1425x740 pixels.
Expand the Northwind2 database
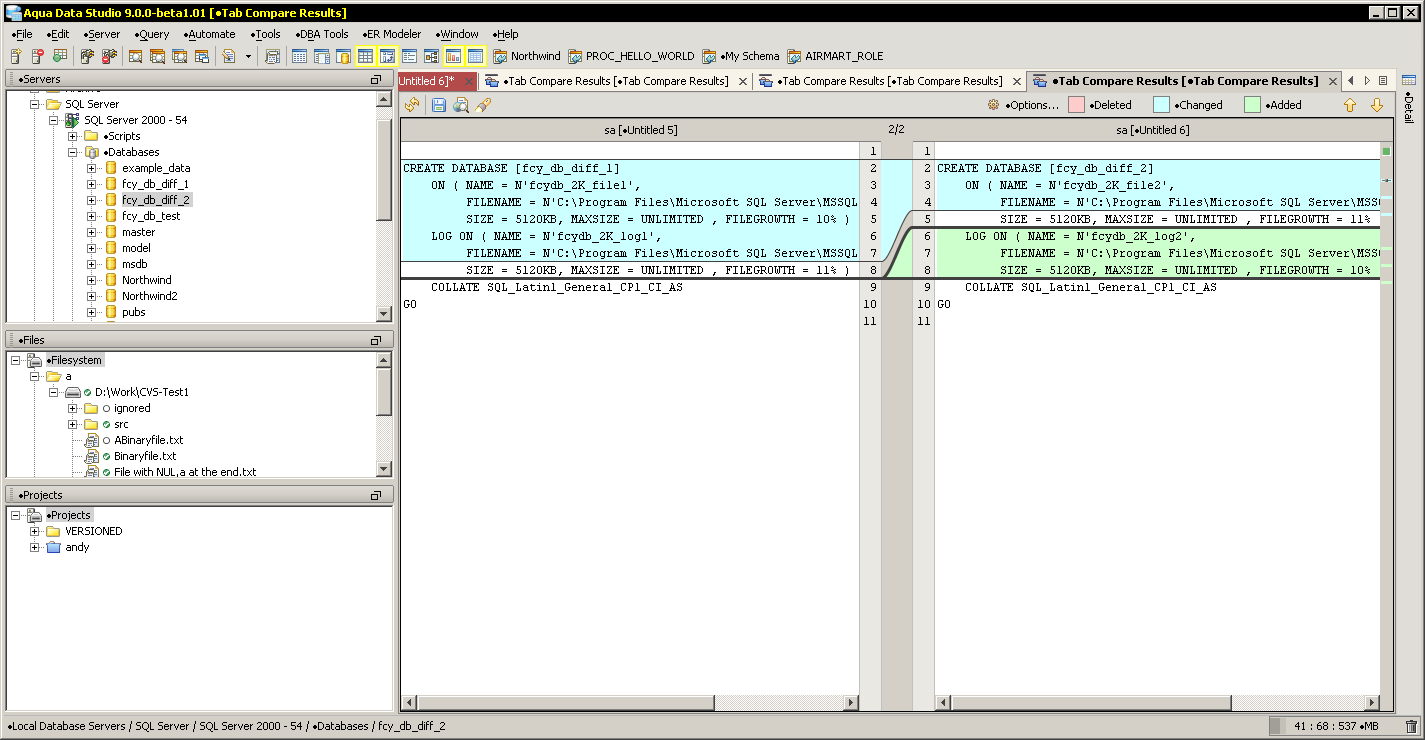91,296
